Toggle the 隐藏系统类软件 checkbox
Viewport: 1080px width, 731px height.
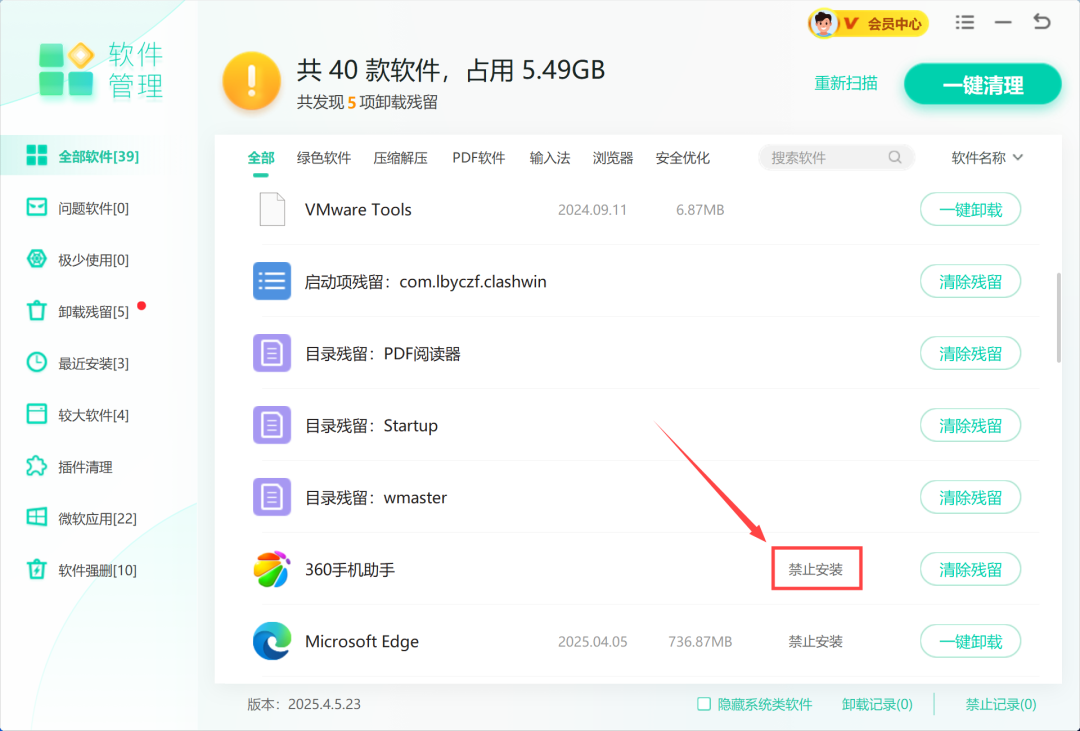[x=703, y=703]
